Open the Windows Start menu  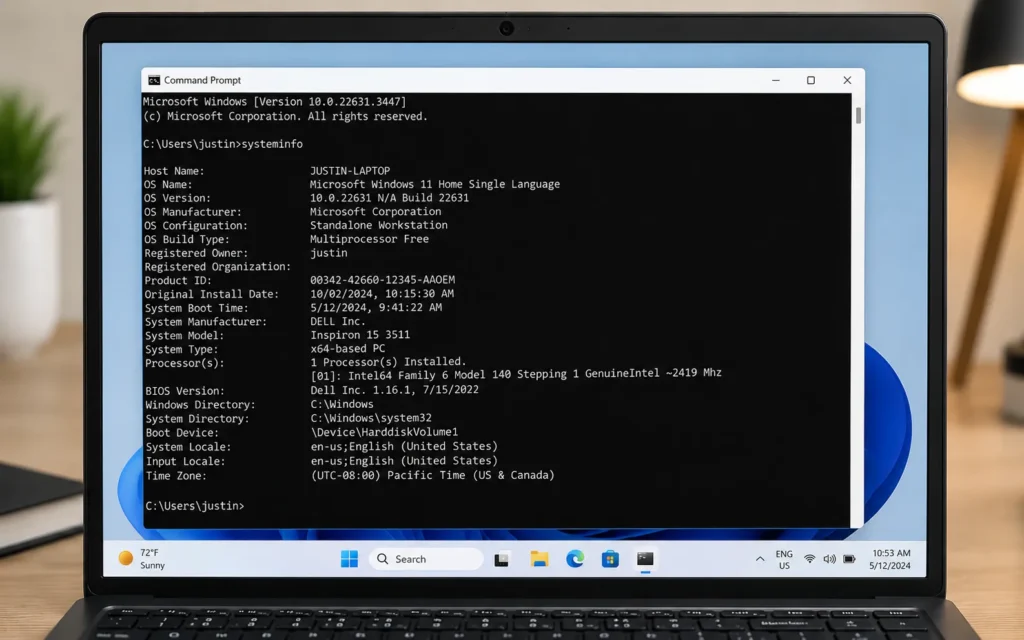(x=349, y=559)
